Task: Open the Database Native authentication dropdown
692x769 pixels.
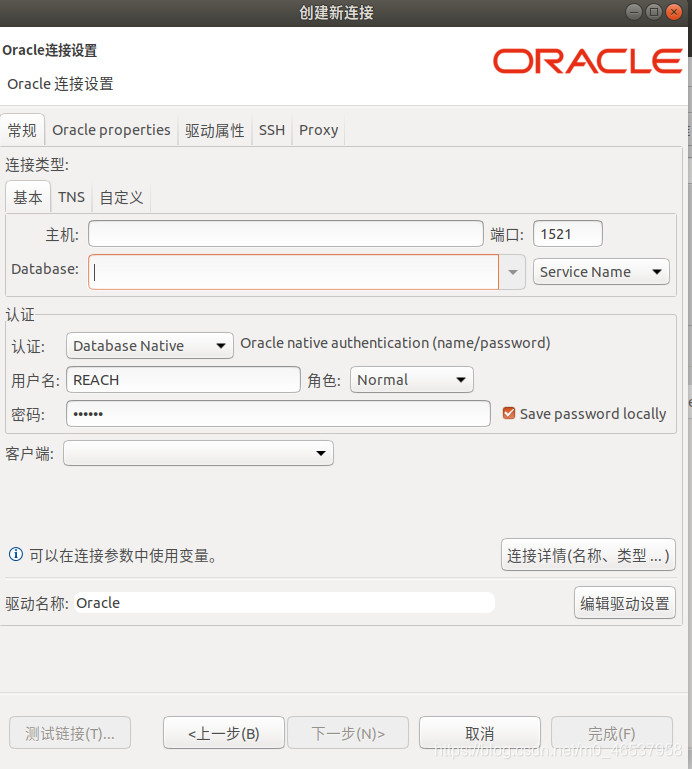Action: (x=150, y=346)
